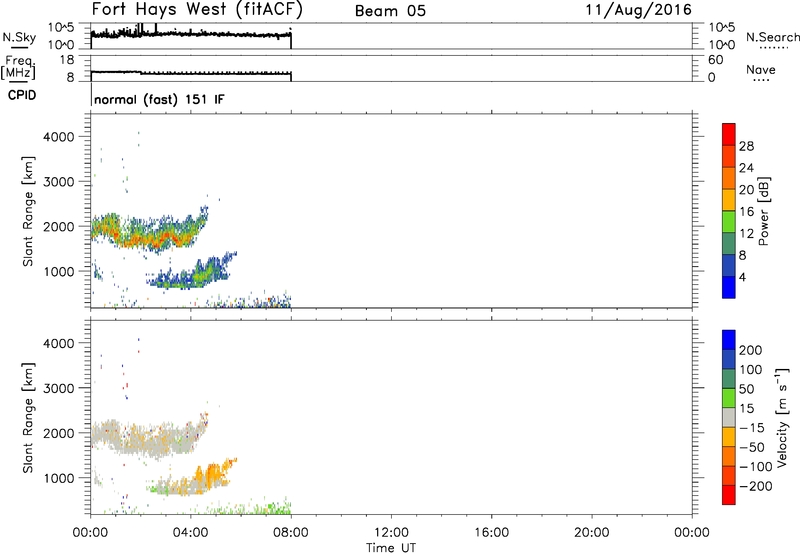Click the bright blue bottom segment of Power color bar
Screen dimensions: 800x554
pos(729,287)
